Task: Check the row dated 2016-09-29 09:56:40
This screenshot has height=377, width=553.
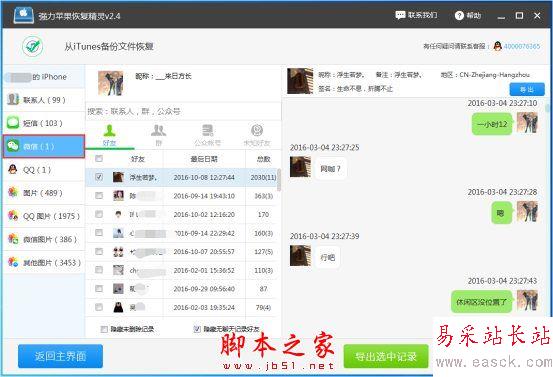Action: click(x=99, y=289)
